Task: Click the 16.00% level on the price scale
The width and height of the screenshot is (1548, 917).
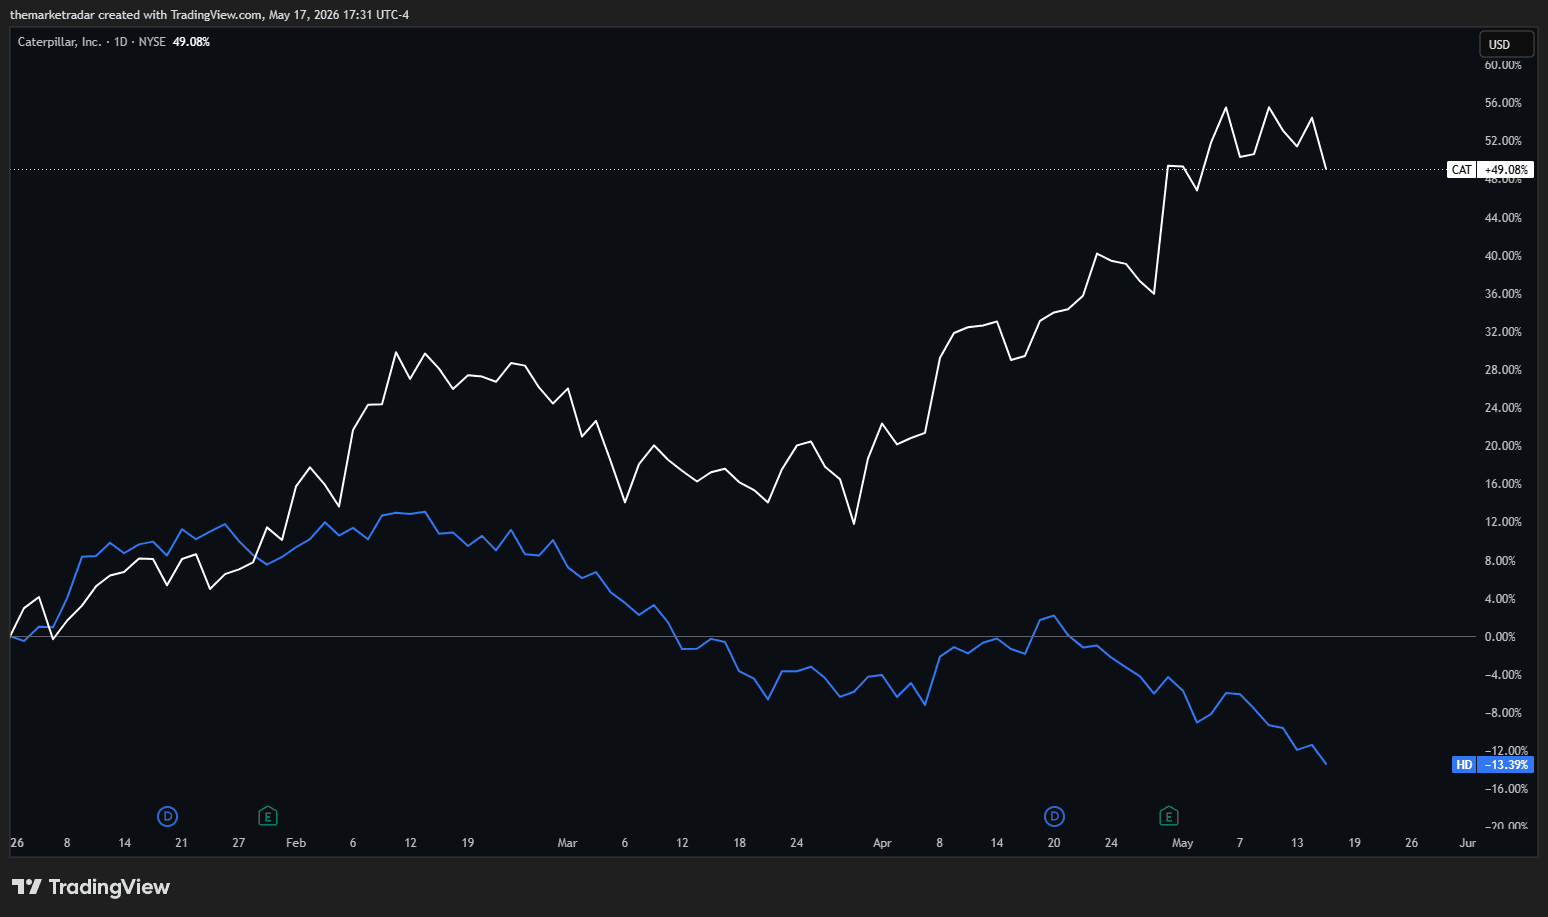Action: (1503, 484)
